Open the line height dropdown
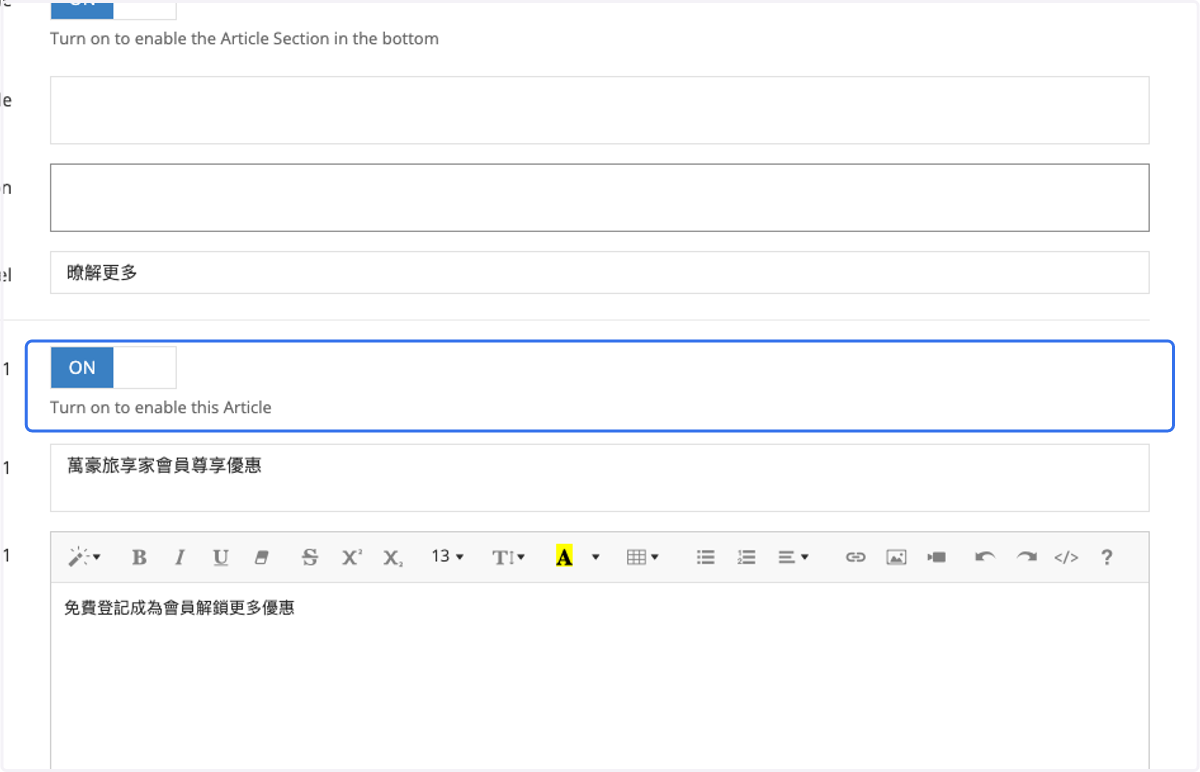 [x=509, y=557]
